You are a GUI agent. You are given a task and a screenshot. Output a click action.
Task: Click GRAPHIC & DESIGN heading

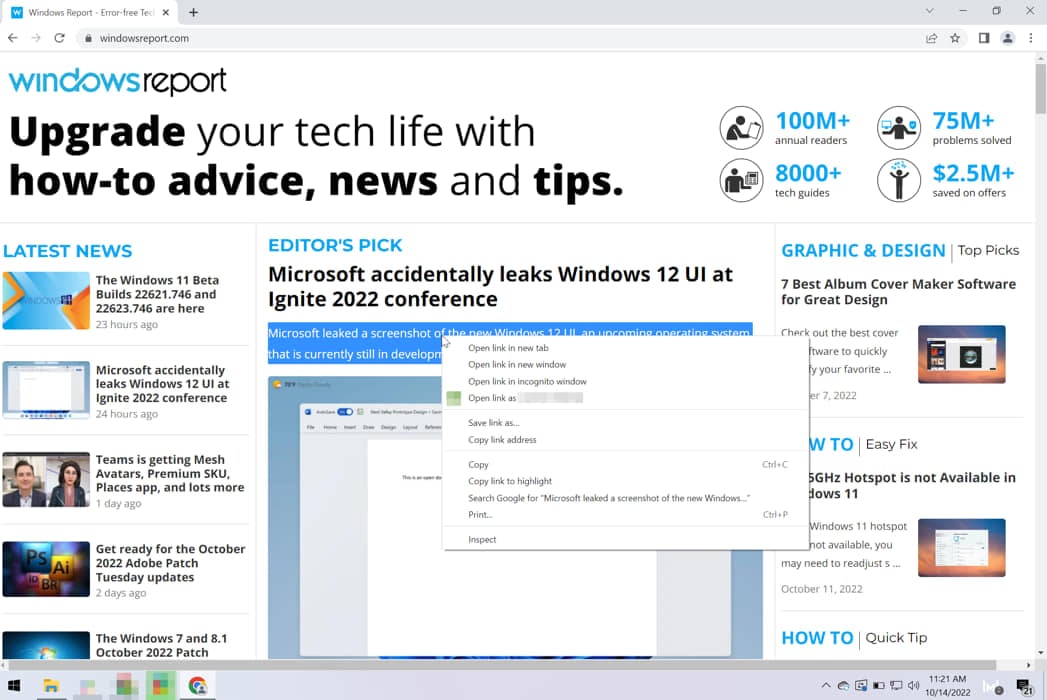pos(863,250)
